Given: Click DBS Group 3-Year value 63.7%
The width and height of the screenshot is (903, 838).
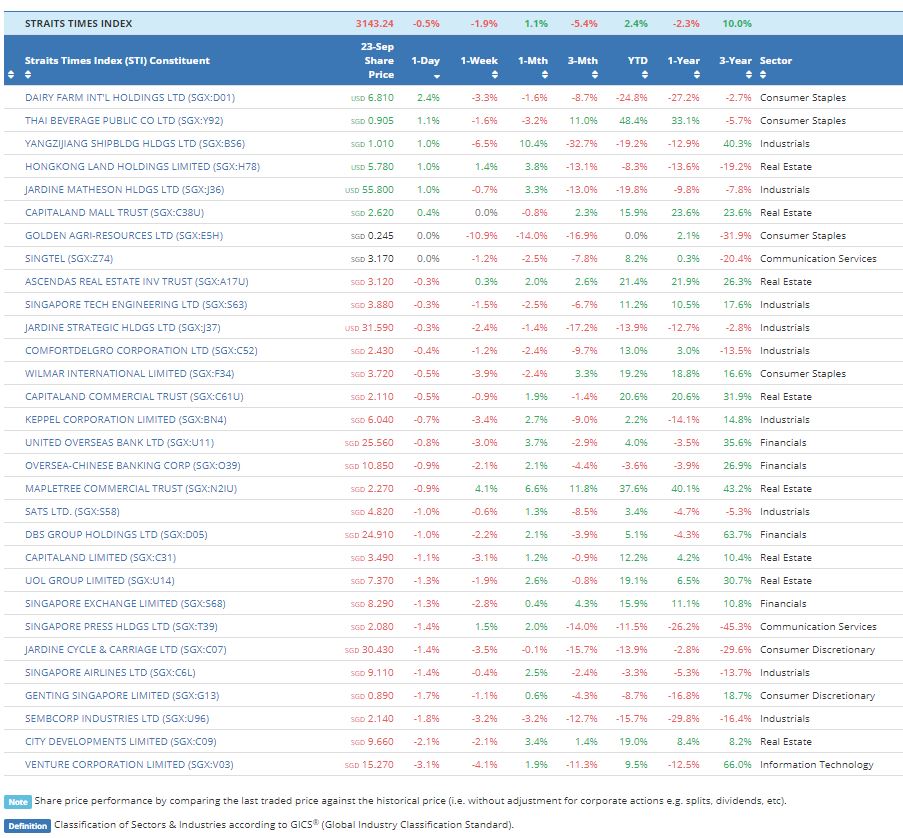Looking at the screenshot, I should (738, 535).
